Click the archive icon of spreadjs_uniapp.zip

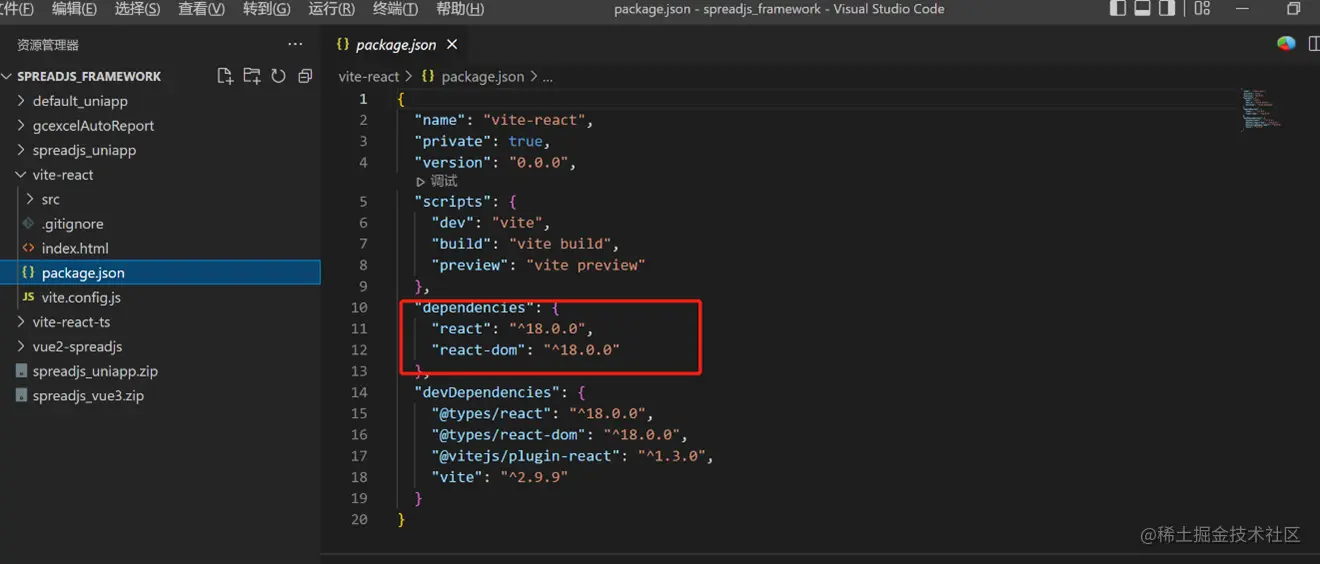tap(23, 371)
